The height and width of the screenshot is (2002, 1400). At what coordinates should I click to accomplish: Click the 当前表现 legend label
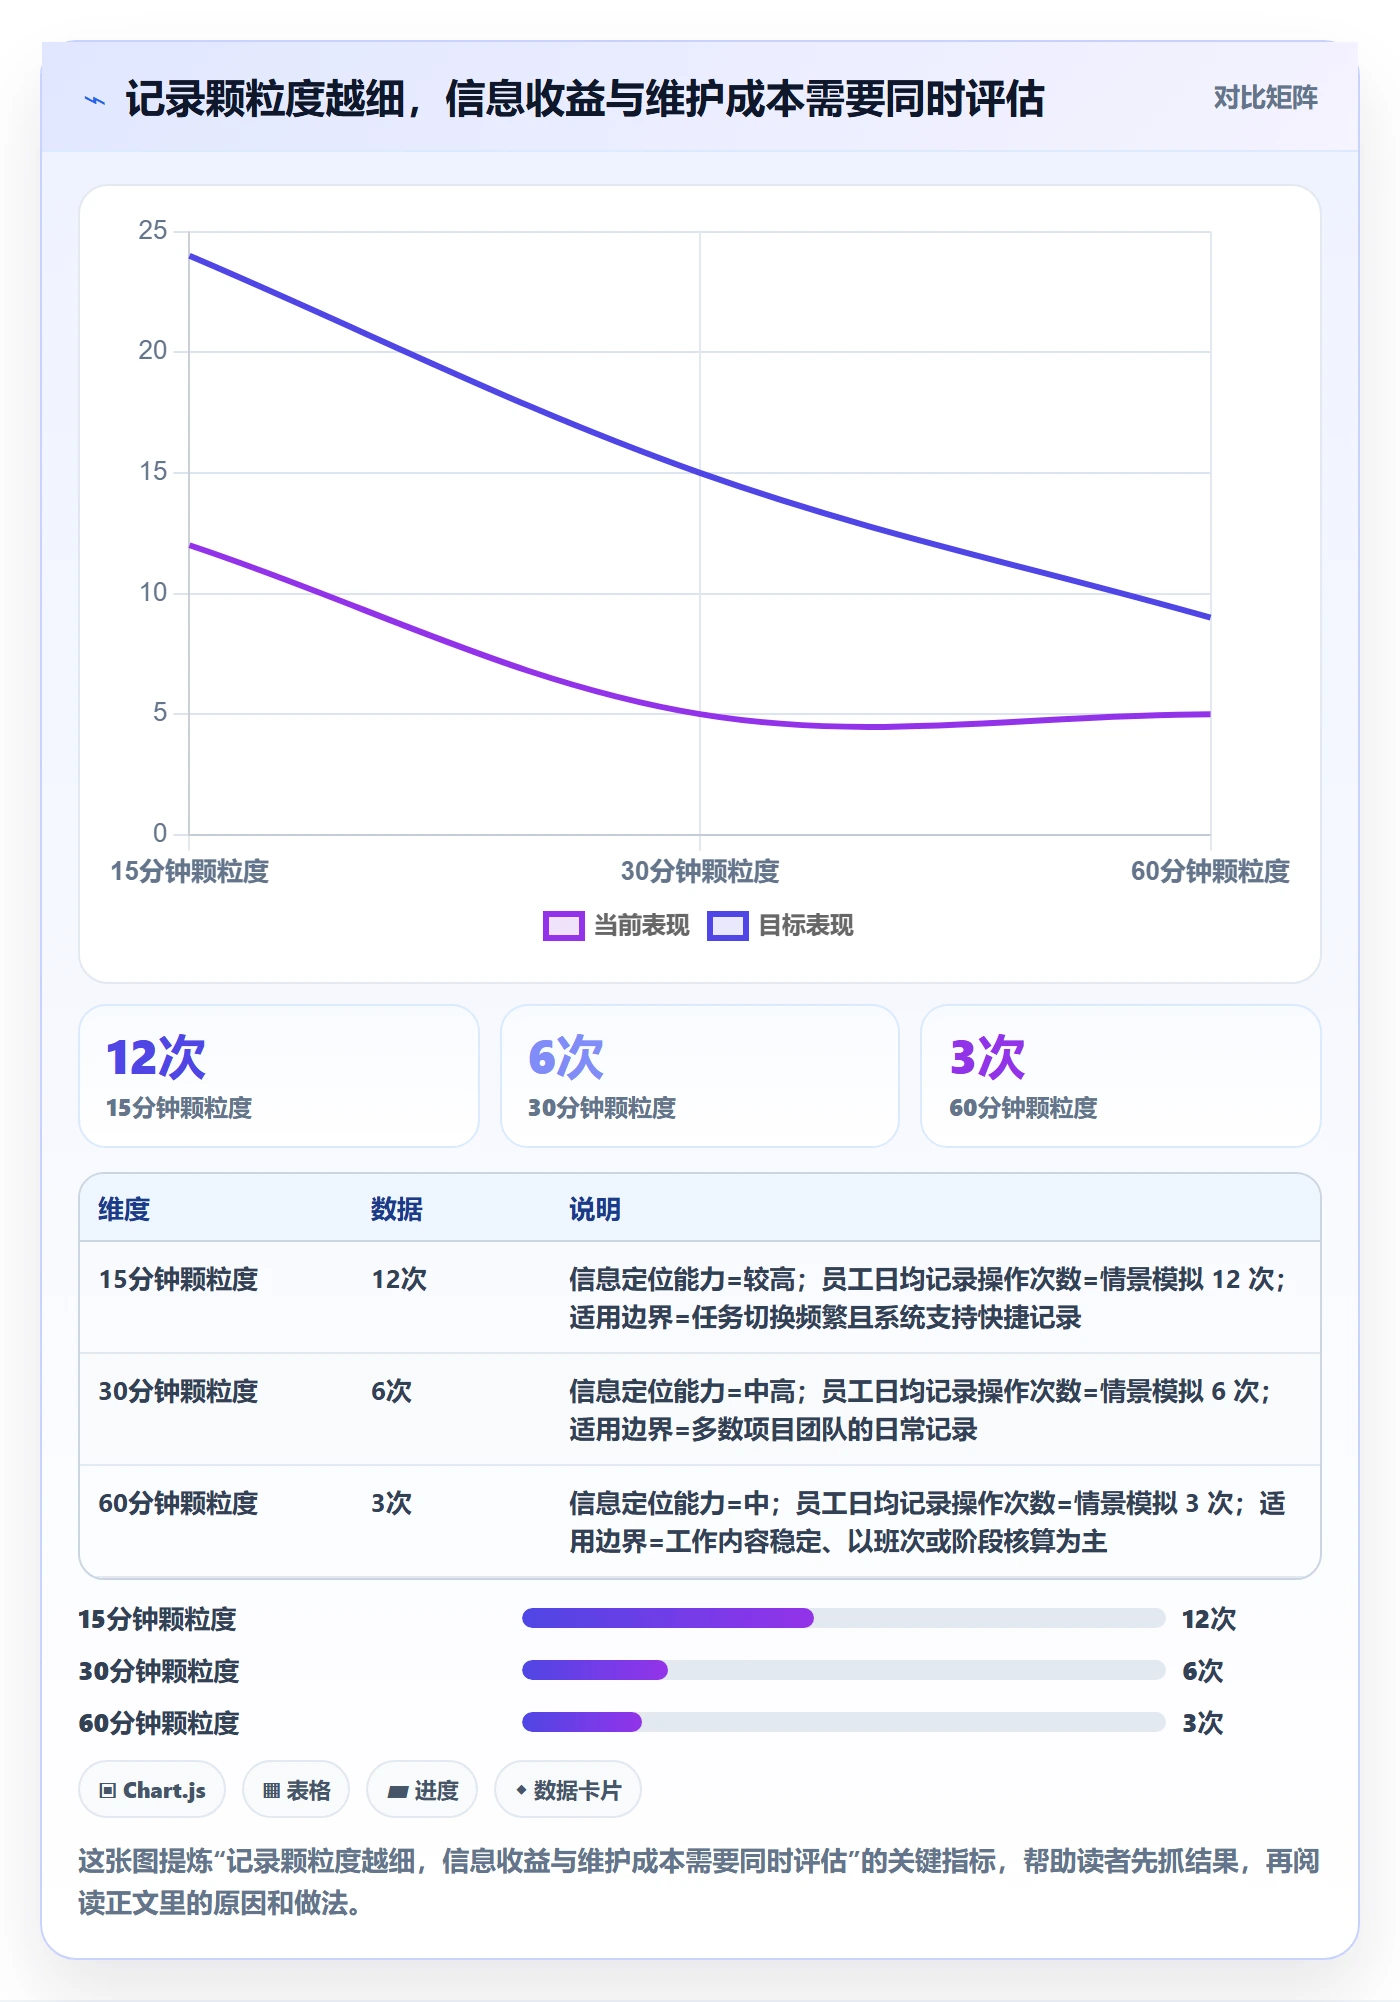click(x=642, y=926)
